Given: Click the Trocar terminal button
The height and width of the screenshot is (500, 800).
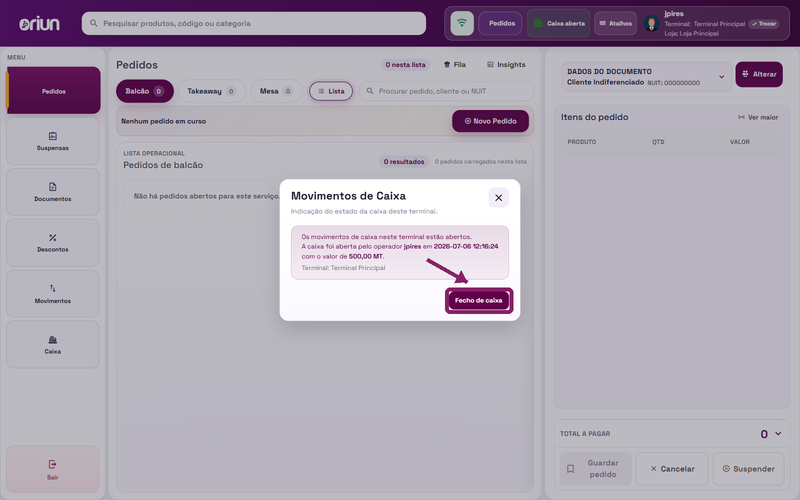Looking at the screenshot, I should pos(764,23).
